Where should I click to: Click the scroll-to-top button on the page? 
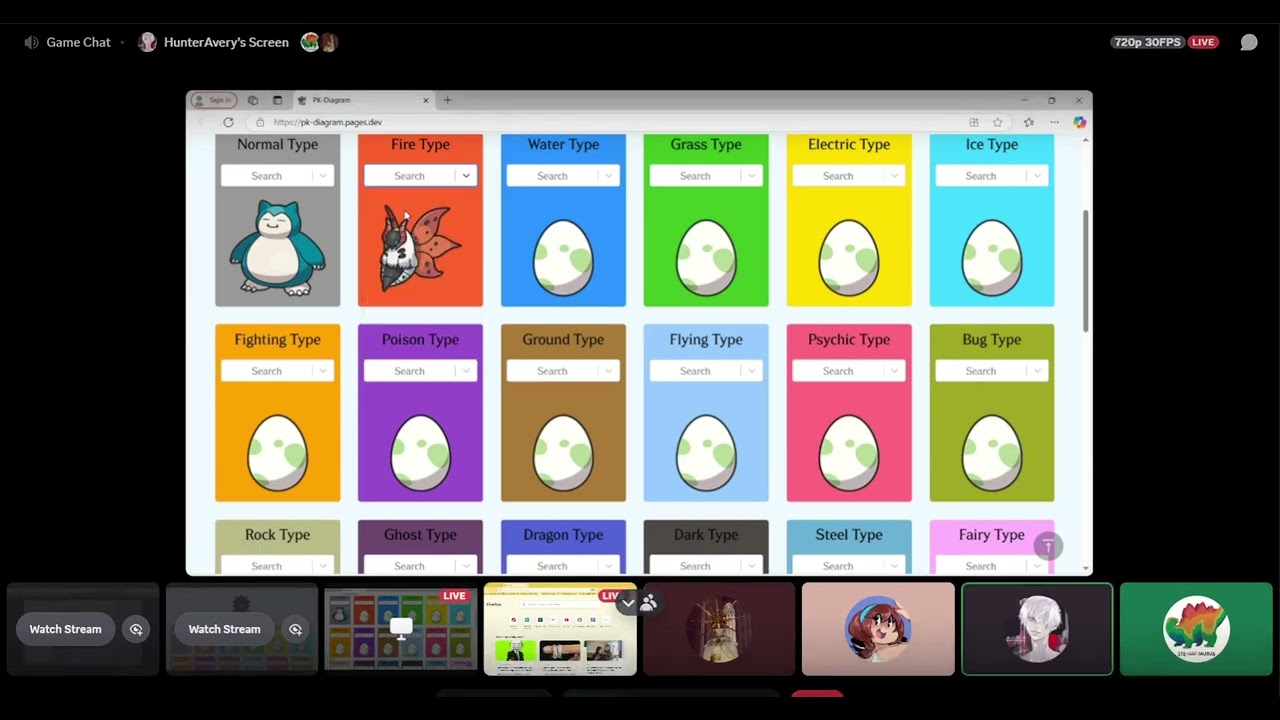pos(1047,546)
